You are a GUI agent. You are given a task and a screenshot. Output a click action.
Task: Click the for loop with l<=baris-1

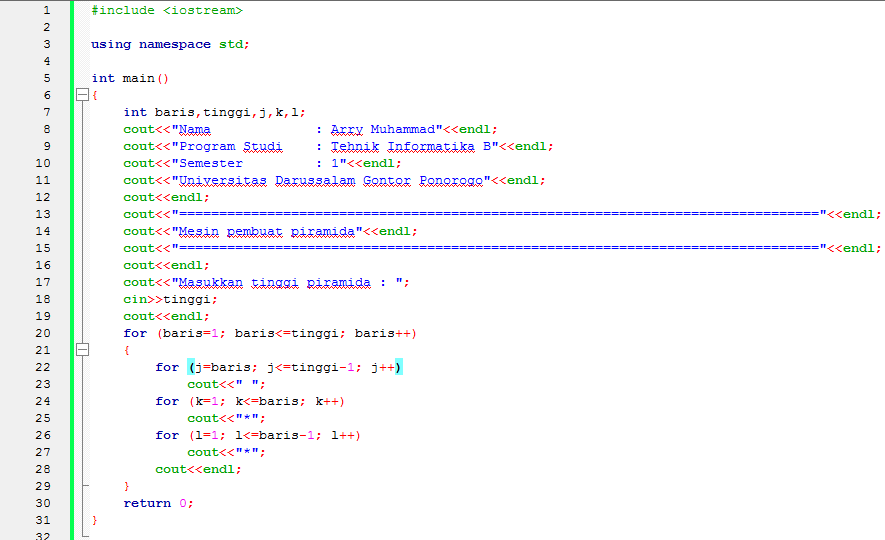258,435
